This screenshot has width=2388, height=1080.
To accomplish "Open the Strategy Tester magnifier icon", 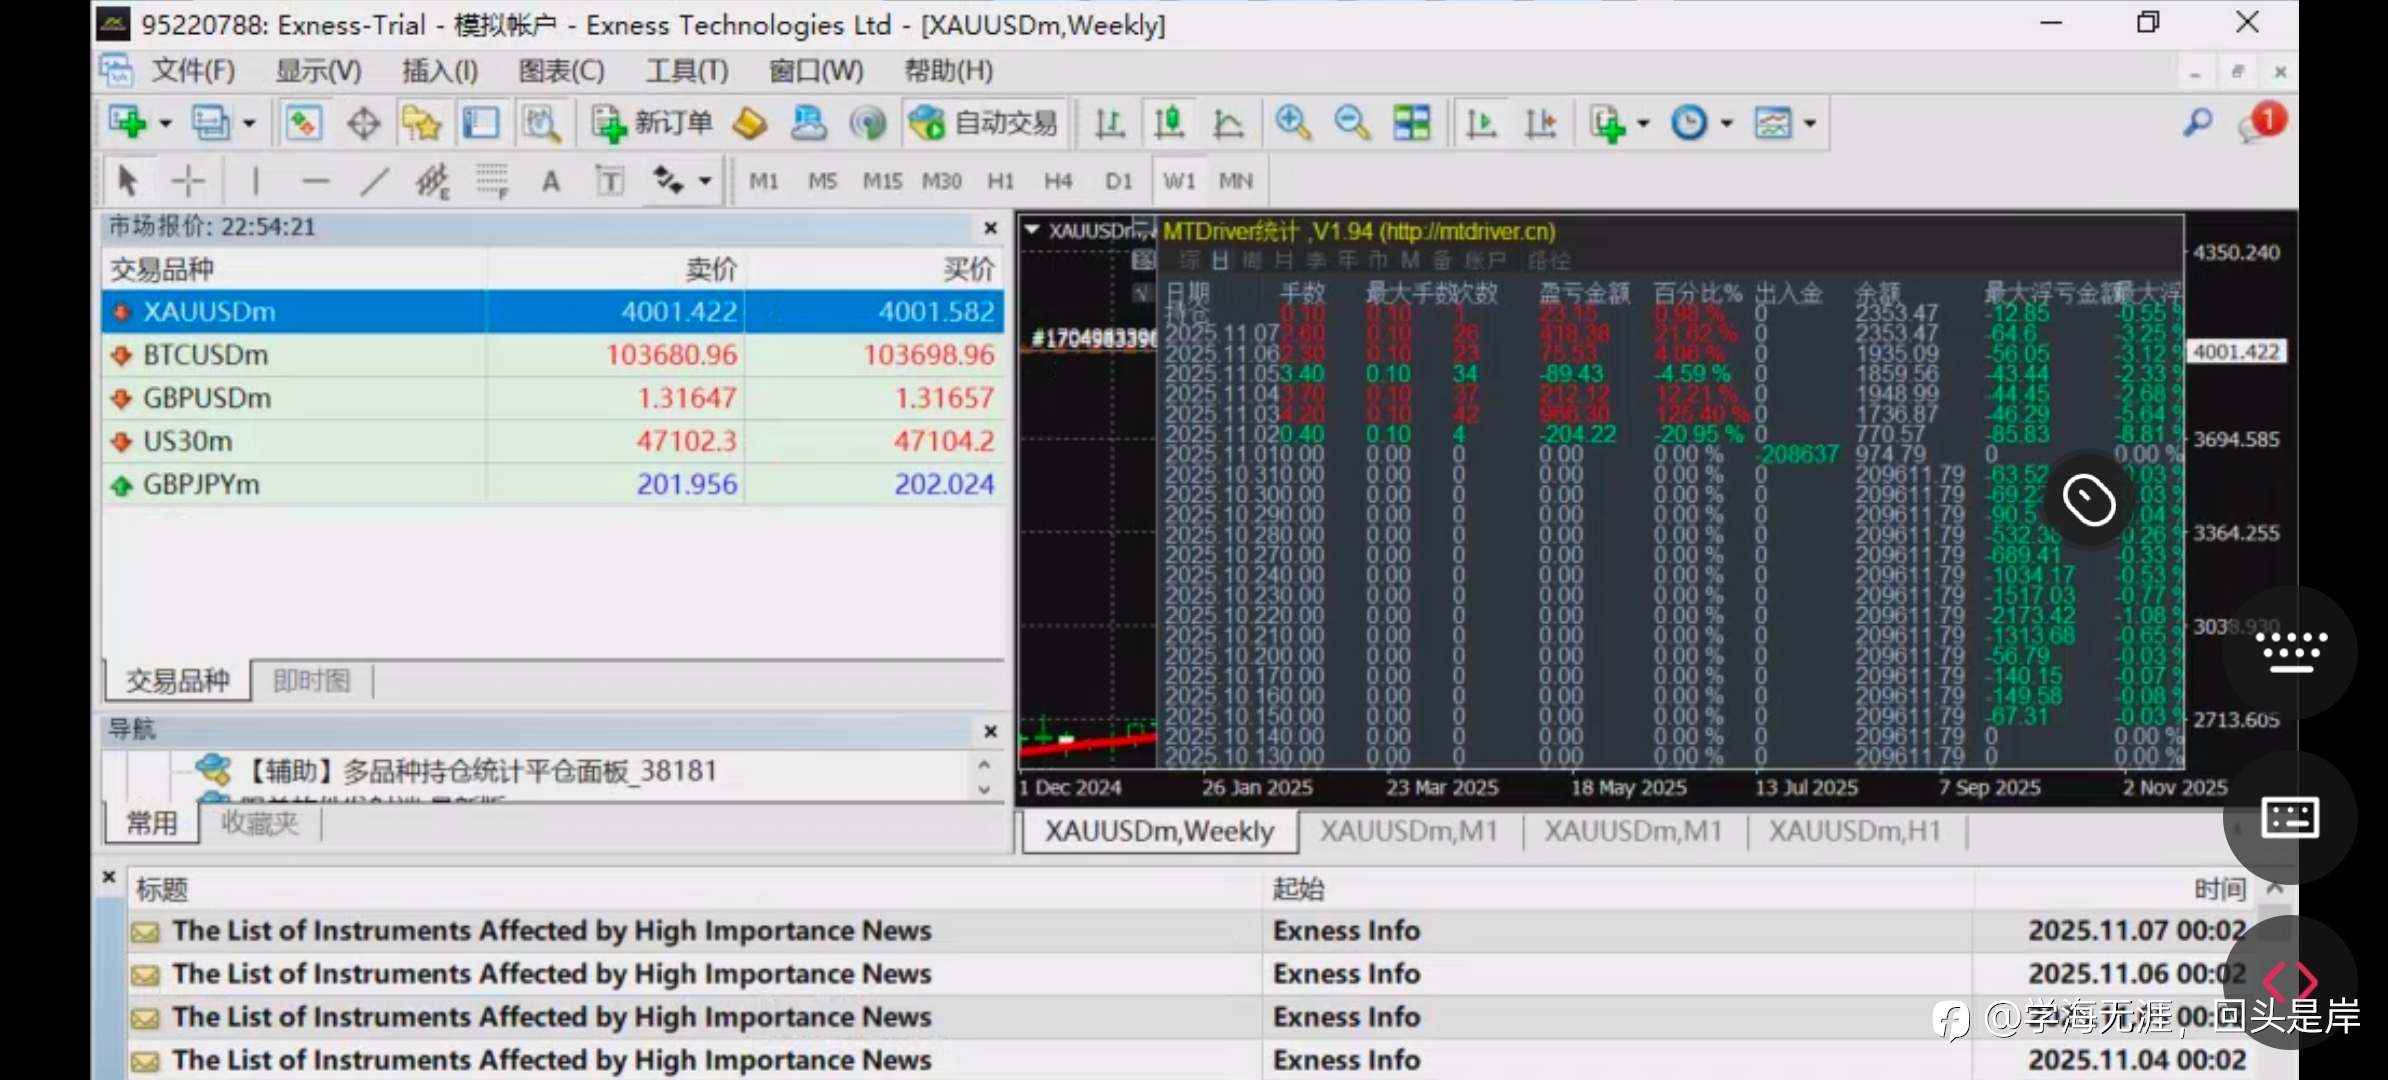I will (541, 123).
